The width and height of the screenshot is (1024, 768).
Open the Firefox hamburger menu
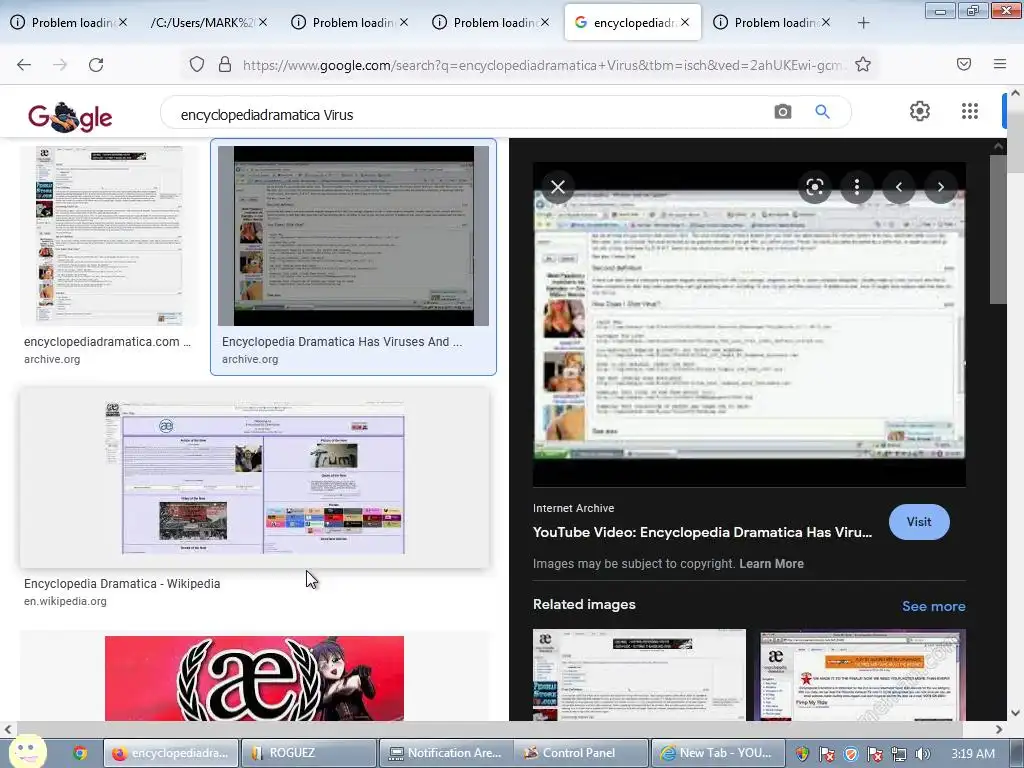pos(1000,64)
